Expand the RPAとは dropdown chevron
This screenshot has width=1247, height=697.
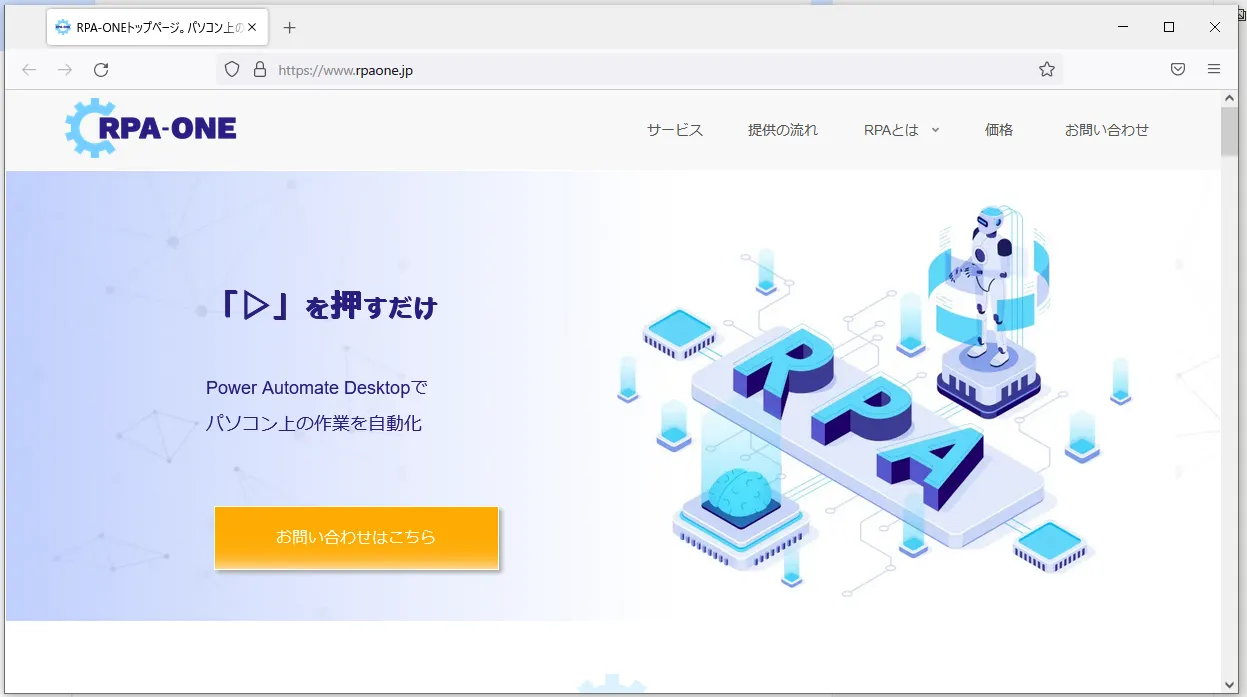point(935,130)
